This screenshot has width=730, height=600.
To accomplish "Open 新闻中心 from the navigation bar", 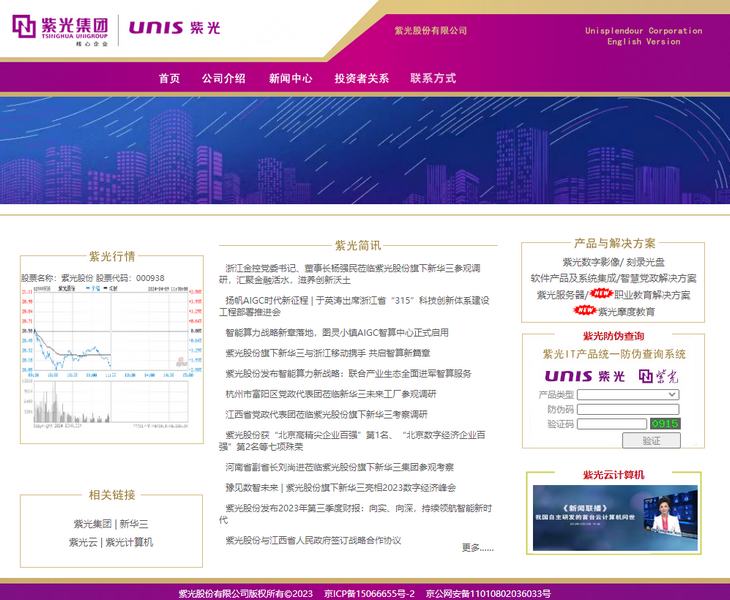I will pyautogui.click(x=290, y=78).
